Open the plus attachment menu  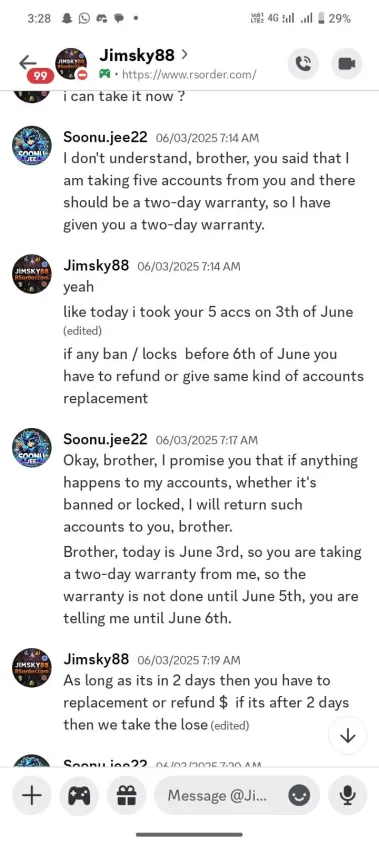tap(32, 795)
